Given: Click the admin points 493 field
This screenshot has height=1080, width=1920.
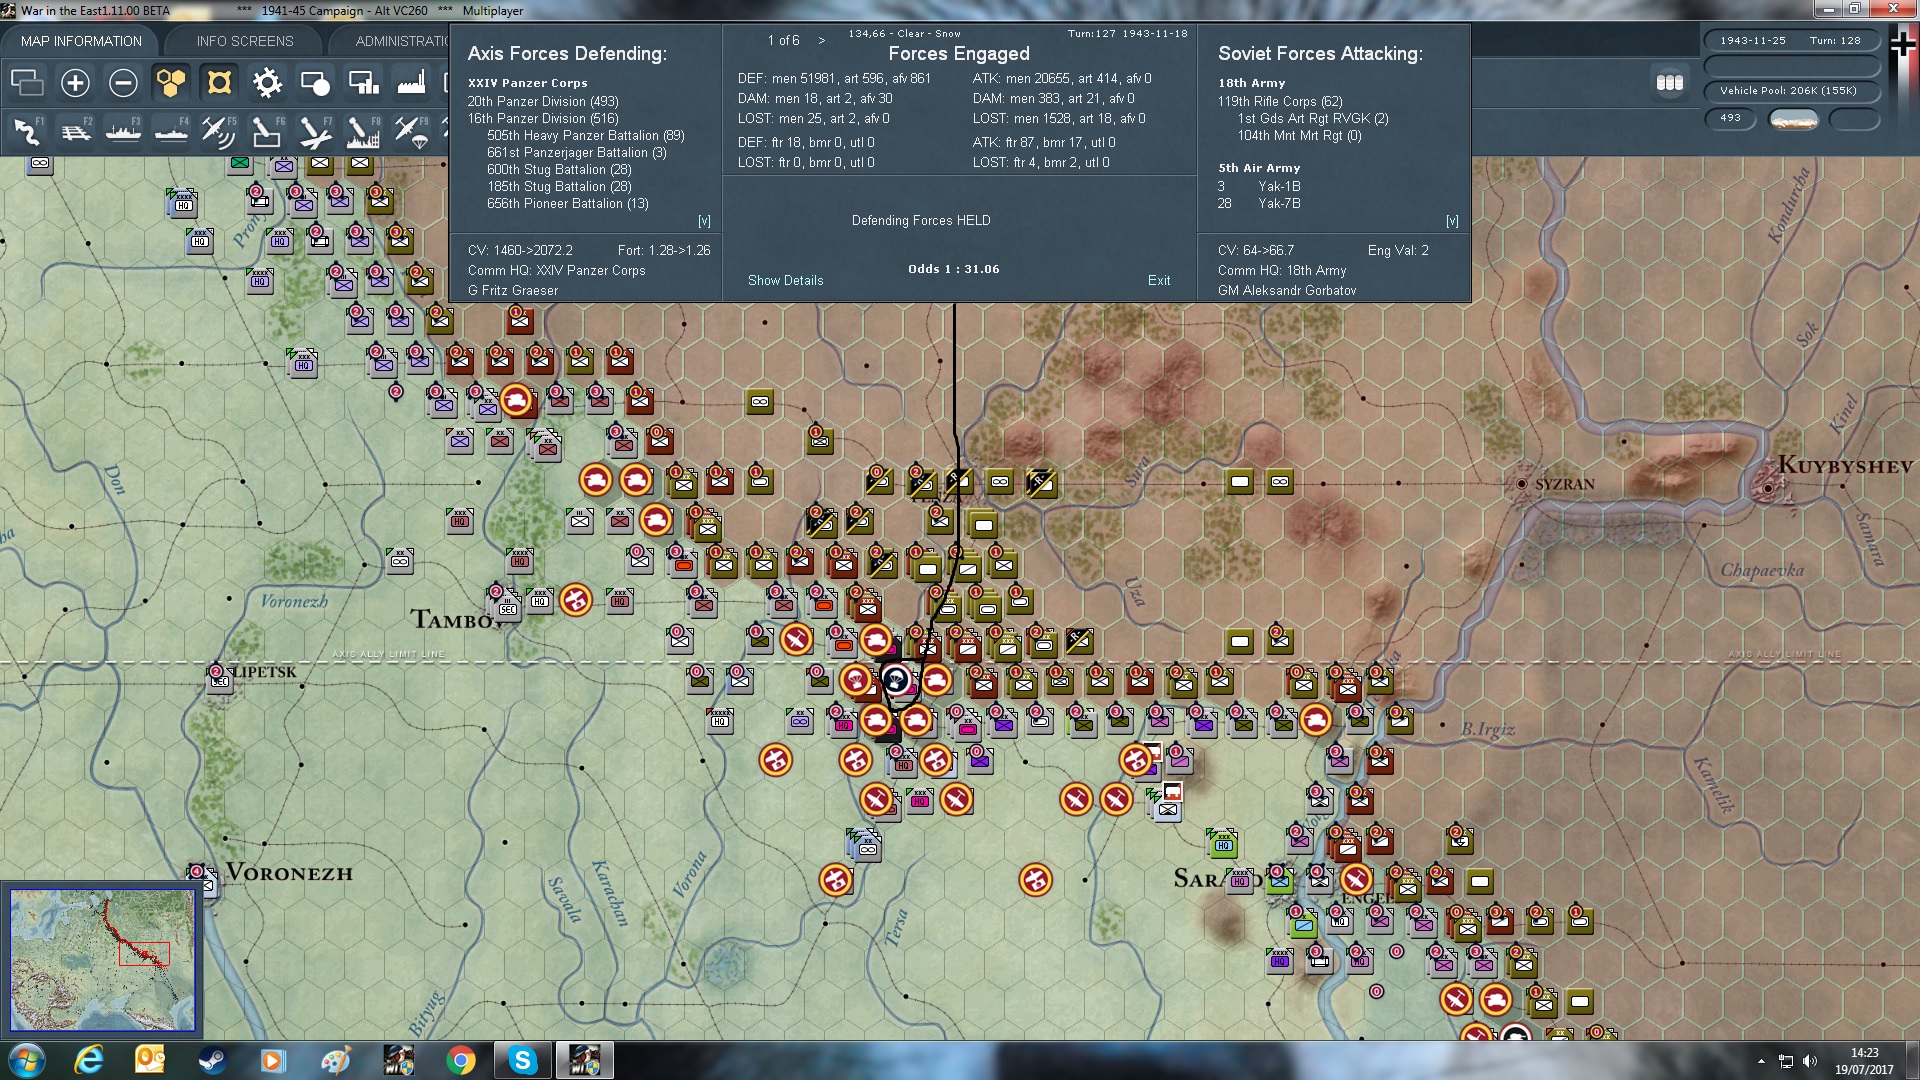Looking at the screenshot, I should point(1730,118).
